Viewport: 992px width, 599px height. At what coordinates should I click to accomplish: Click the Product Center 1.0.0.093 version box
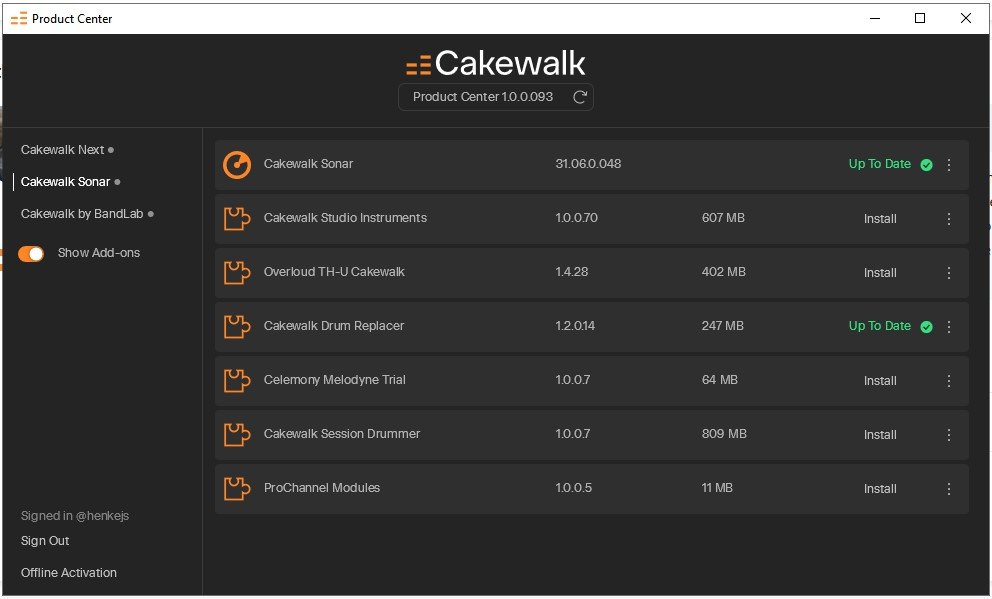(x=495, y=97)
